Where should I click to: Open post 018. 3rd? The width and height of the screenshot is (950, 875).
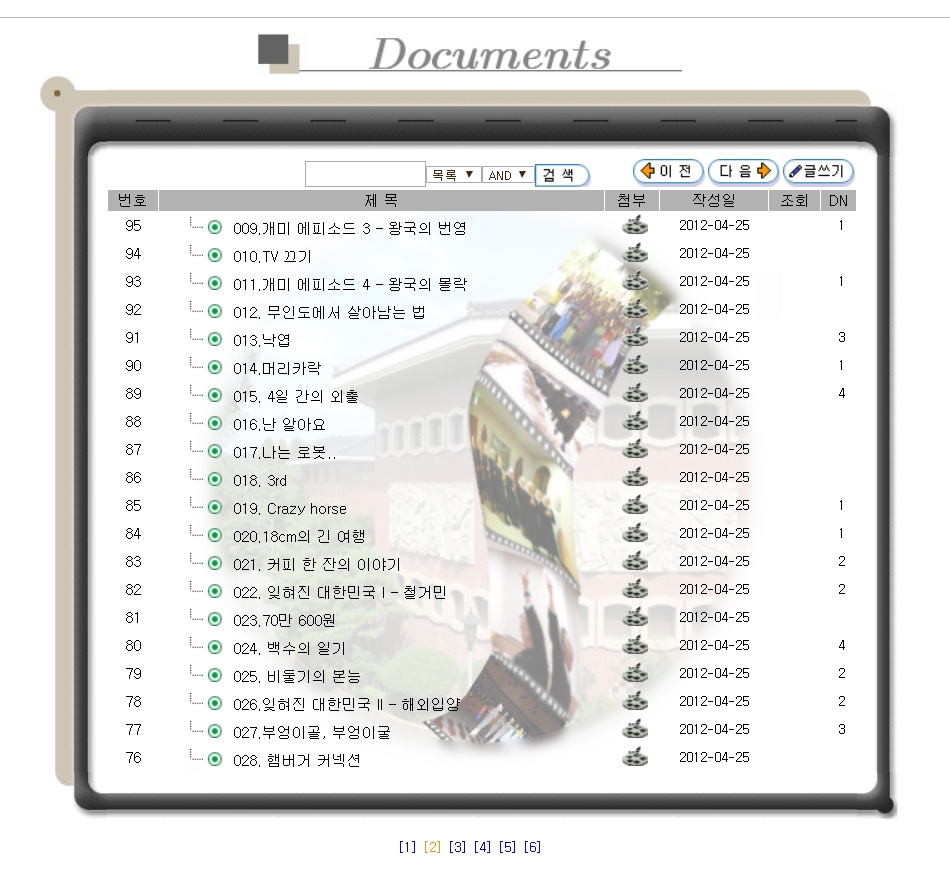260,481
